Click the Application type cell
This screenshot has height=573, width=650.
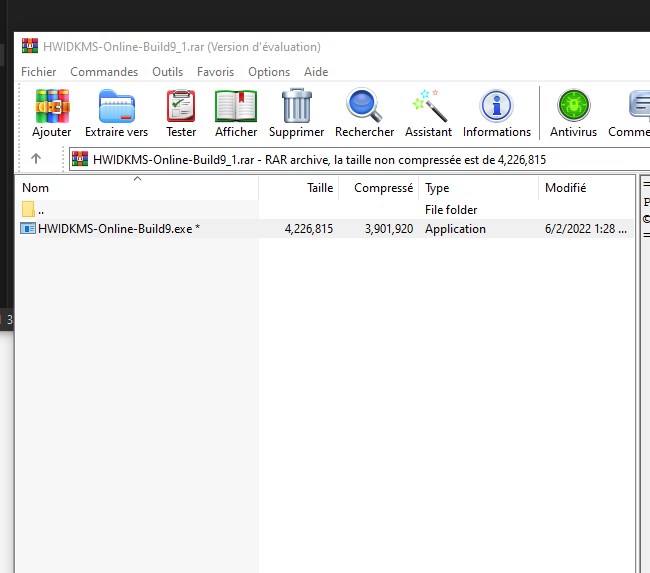pyautogui.click(x=455, y=229)
